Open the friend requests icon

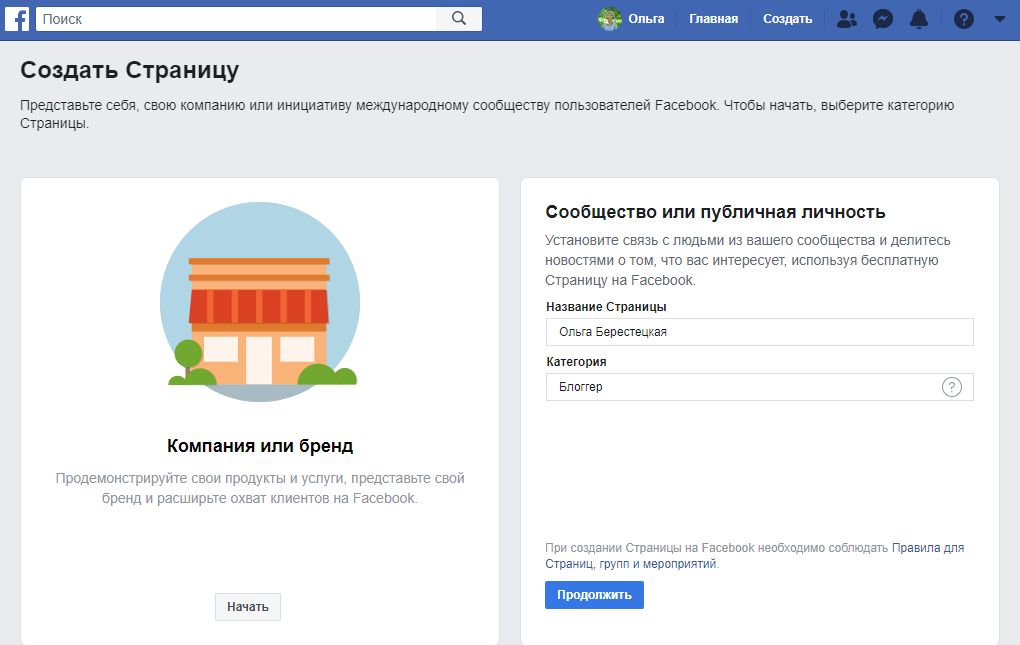click(846, 19)
